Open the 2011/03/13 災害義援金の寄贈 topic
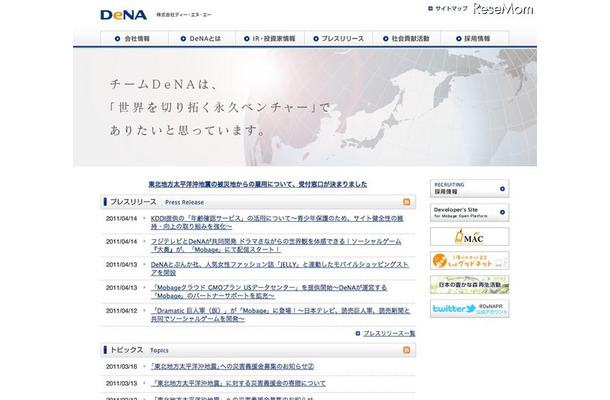 (x=238, y=383)
